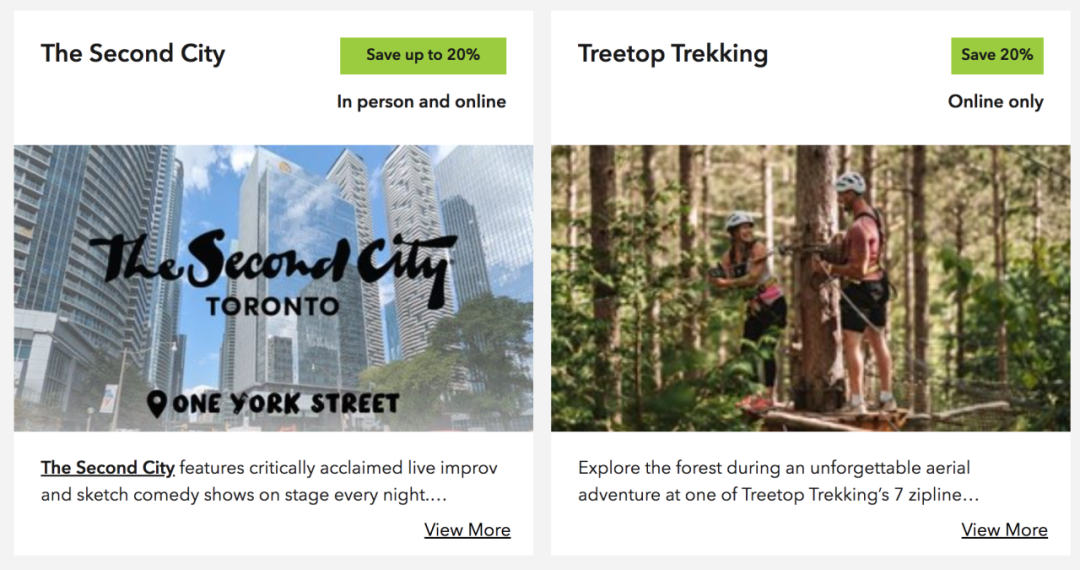
Task: Expand View More for The Second City
Action: click(x=467, y=530)
